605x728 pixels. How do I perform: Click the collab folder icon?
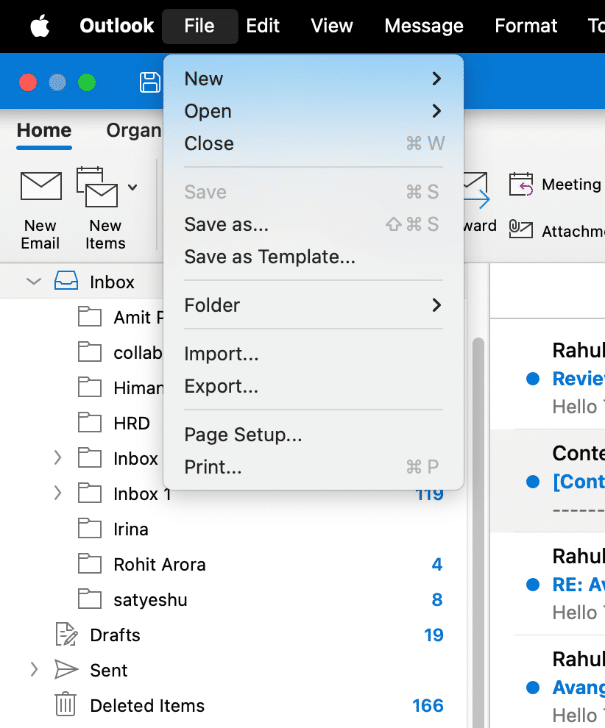[x=90, y=352]
